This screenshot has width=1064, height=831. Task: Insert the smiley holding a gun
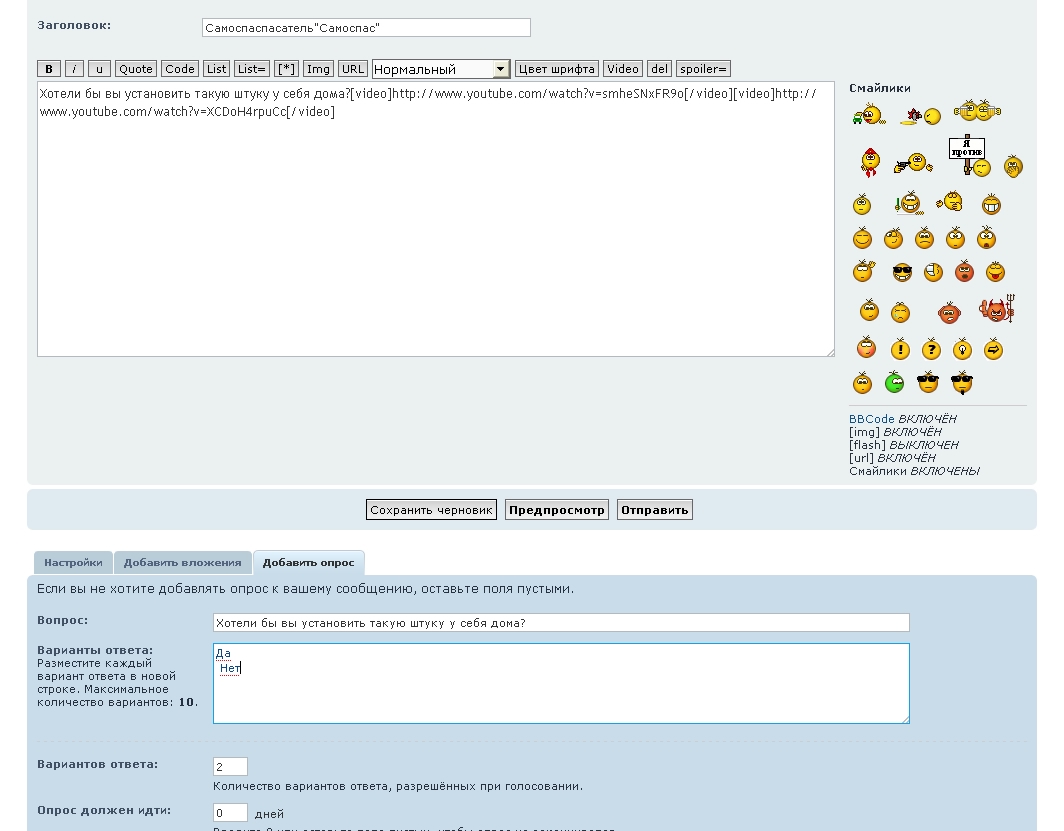tap(913, 161)
